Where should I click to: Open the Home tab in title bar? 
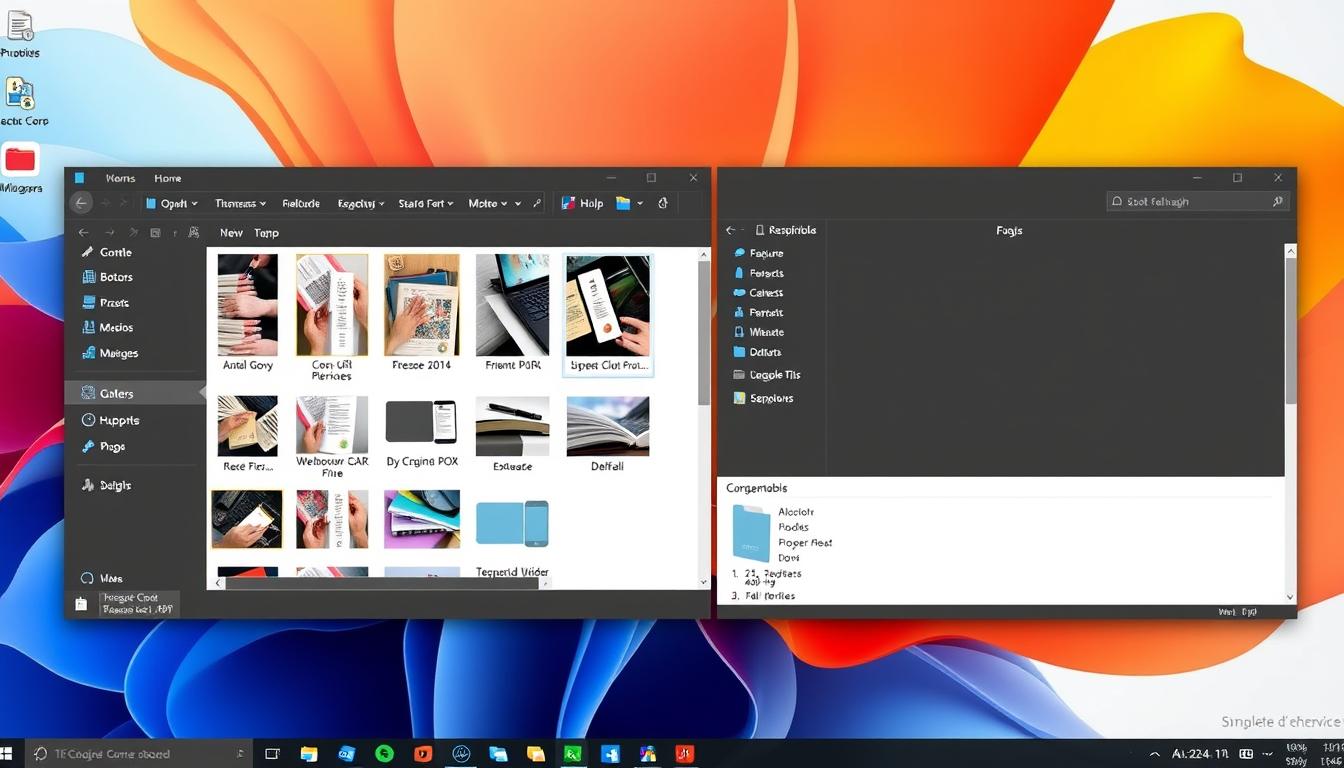(x=168, y=178)
